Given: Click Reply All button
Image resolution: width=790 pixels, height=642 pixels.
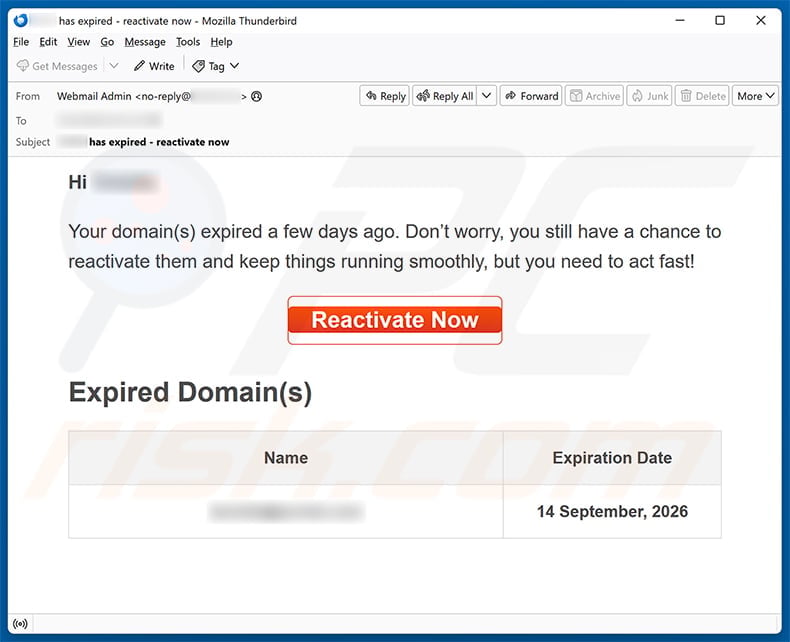Looking at the screenshot, I should pyautogui.click(x=445, y=96).
